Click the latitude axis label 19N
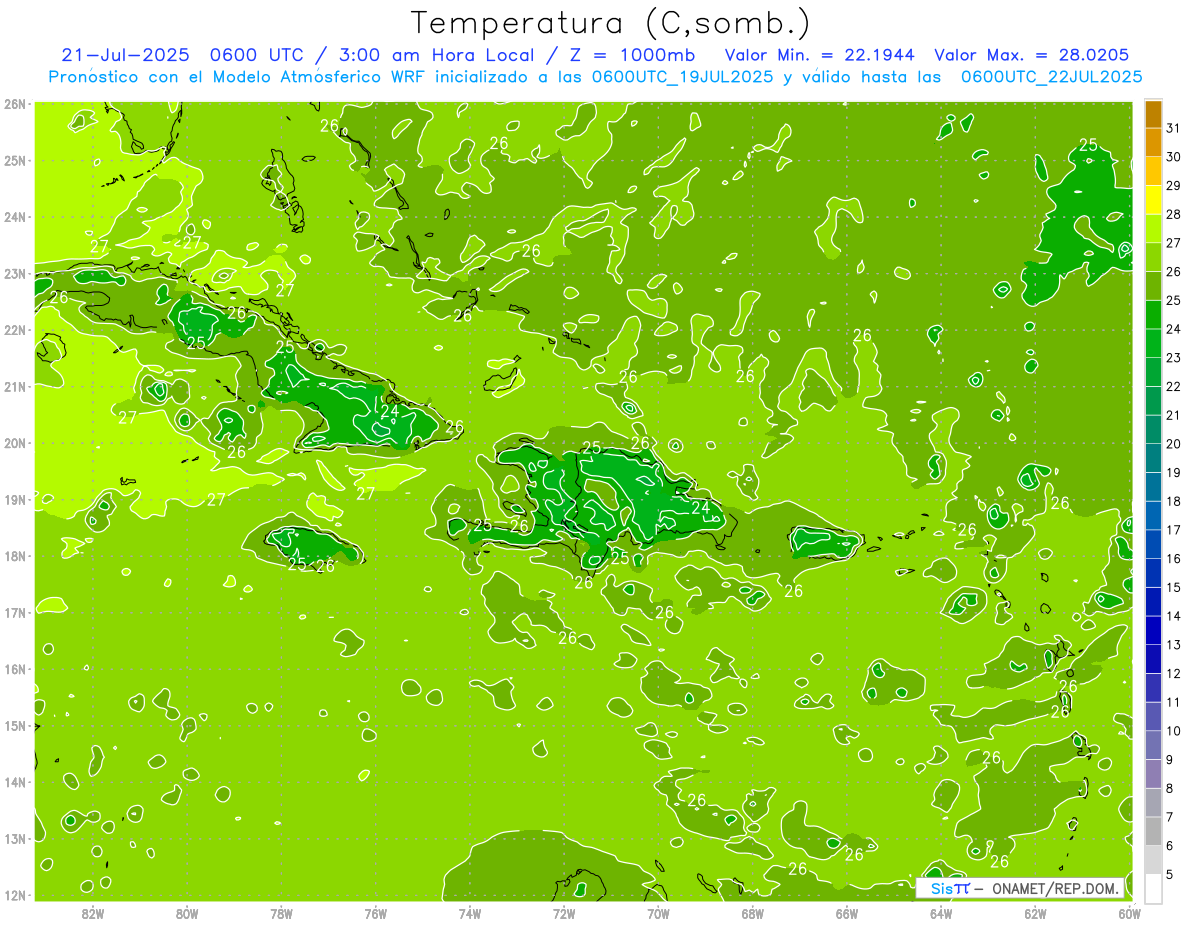Screen dimensions: 1200x927 coord(14,499)
